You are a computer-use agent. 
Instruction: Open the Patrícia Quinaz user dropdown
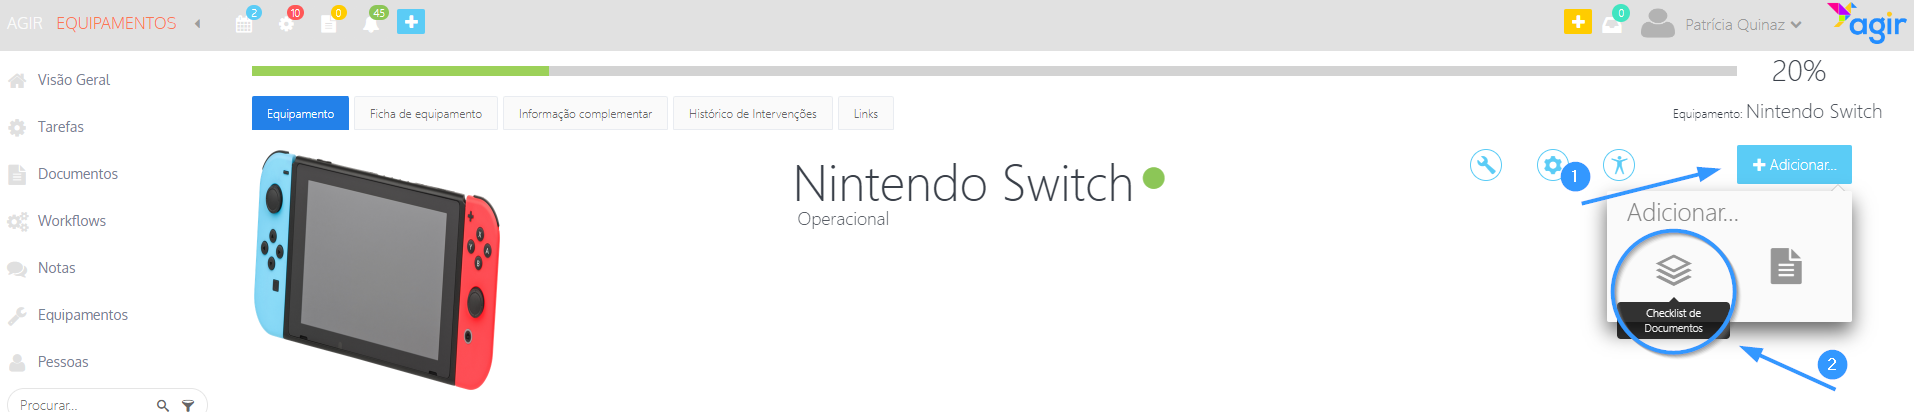pos(1743,25)
